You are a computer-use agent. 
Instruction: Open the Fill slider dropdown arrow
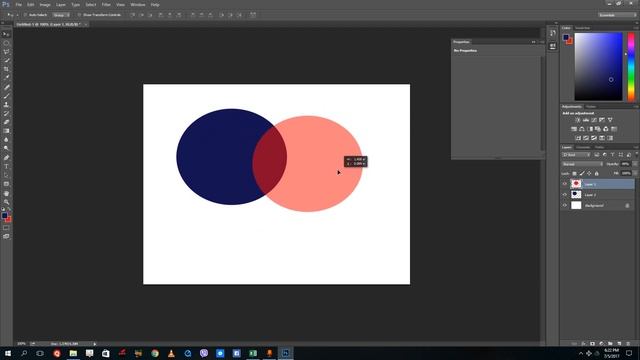tap(635, 173)
